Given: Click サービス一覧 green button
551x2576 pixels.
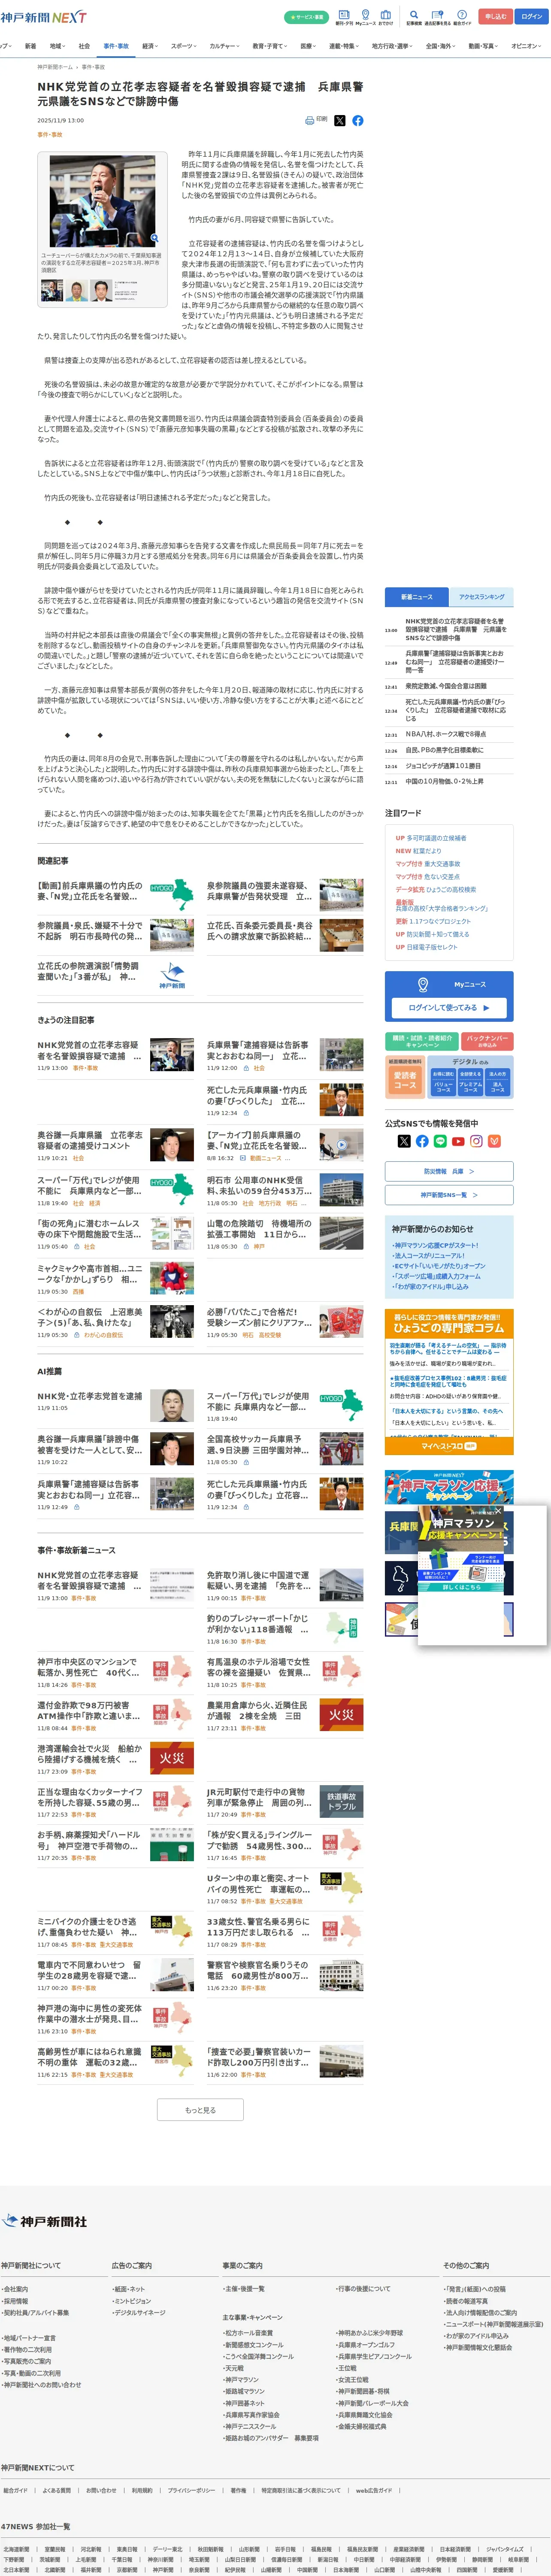Looking at the screenshot, I should [306, 17].
